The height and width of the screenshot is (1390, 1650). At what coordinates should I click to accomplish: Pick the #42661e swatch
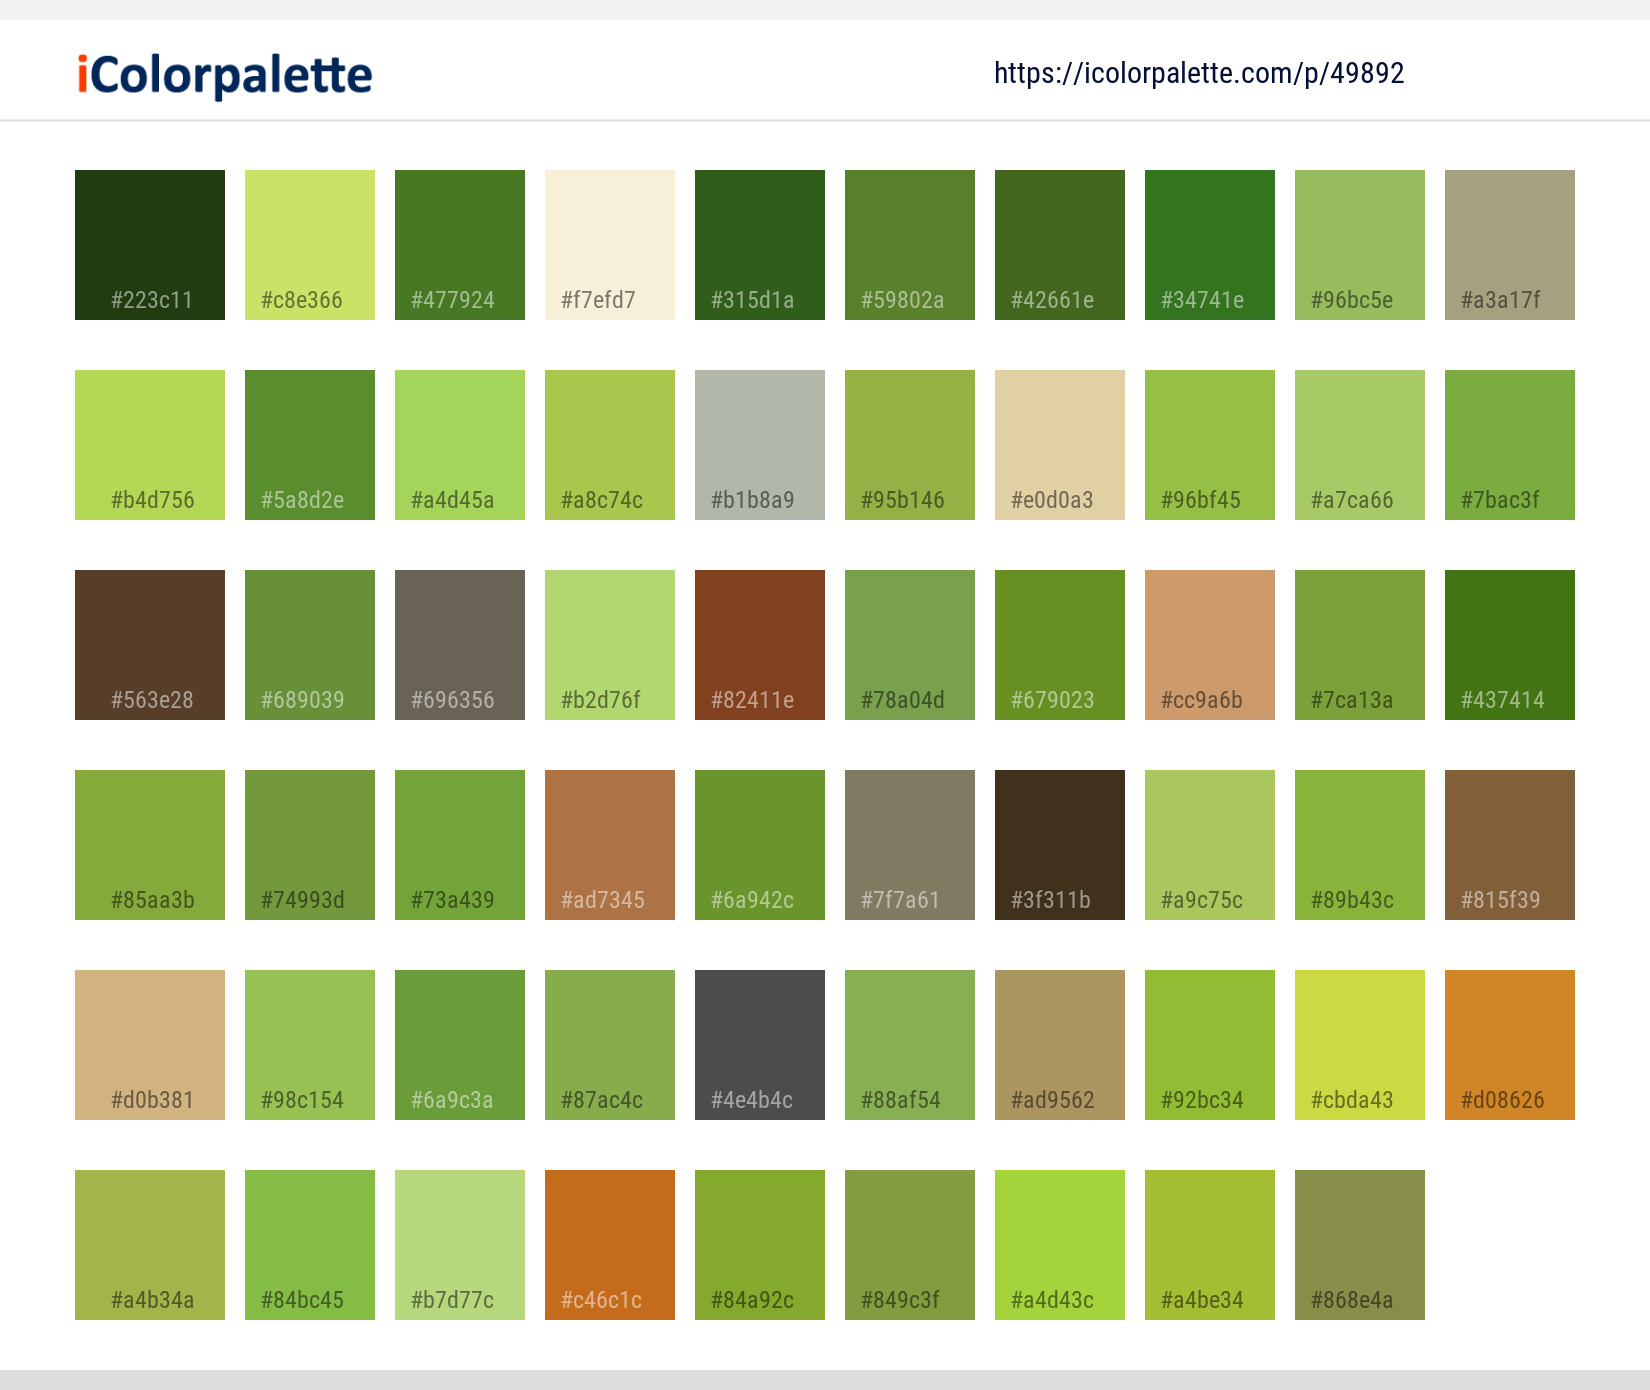coord(1060,245)
